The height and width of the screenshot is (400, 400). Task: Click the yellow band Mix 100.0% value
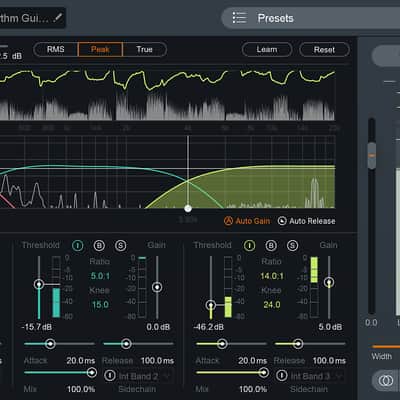pos(253,389)
